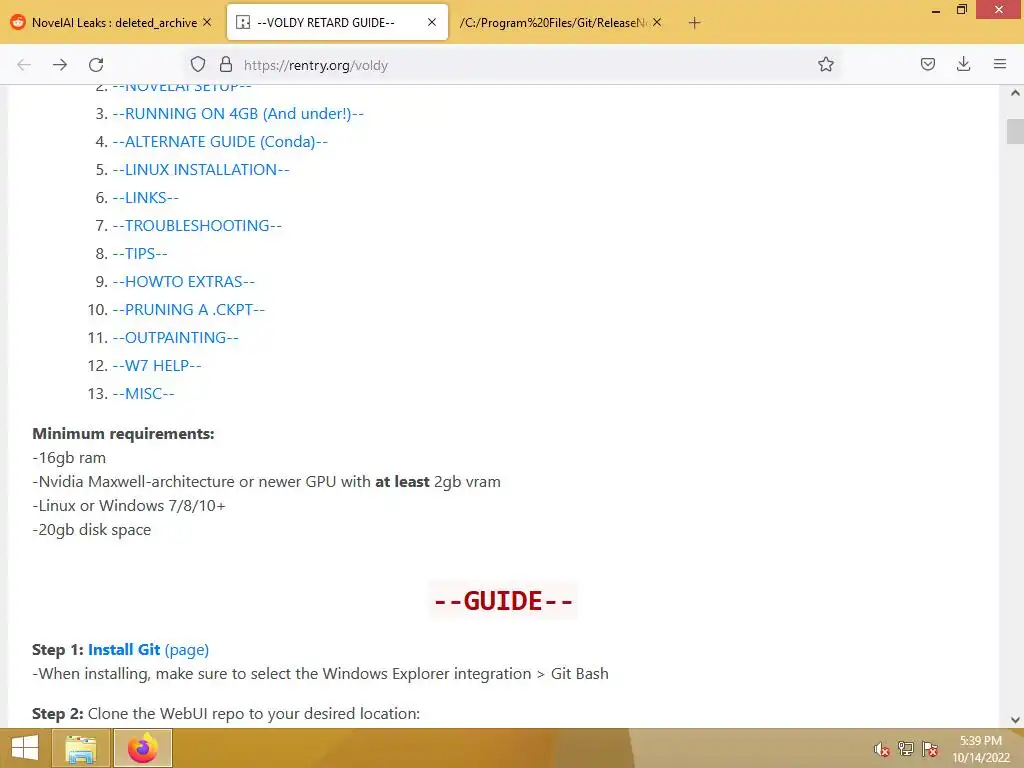This screenshot has width=1024, height=768.
Task: Open RUNNING ON 4GB section link
Action: tap(238, 114)
